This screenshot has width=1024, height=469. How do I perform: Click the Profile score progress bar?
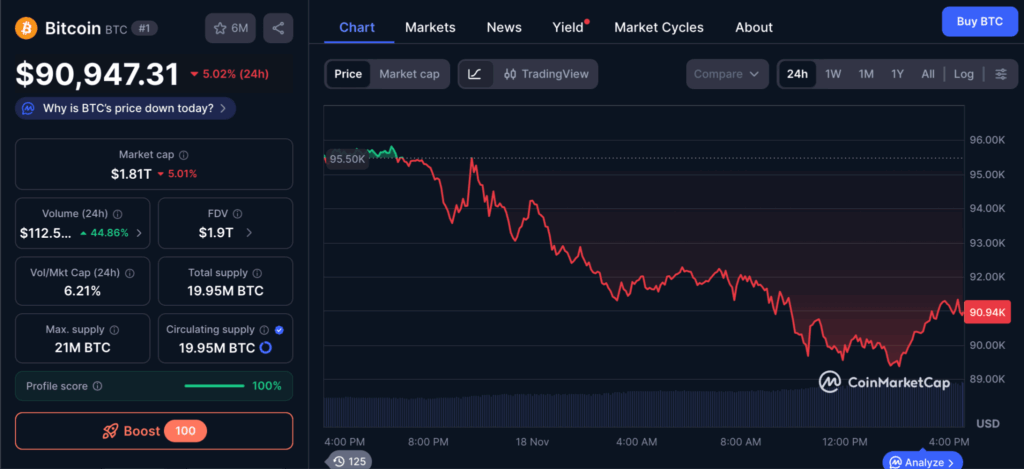(214, 386)
